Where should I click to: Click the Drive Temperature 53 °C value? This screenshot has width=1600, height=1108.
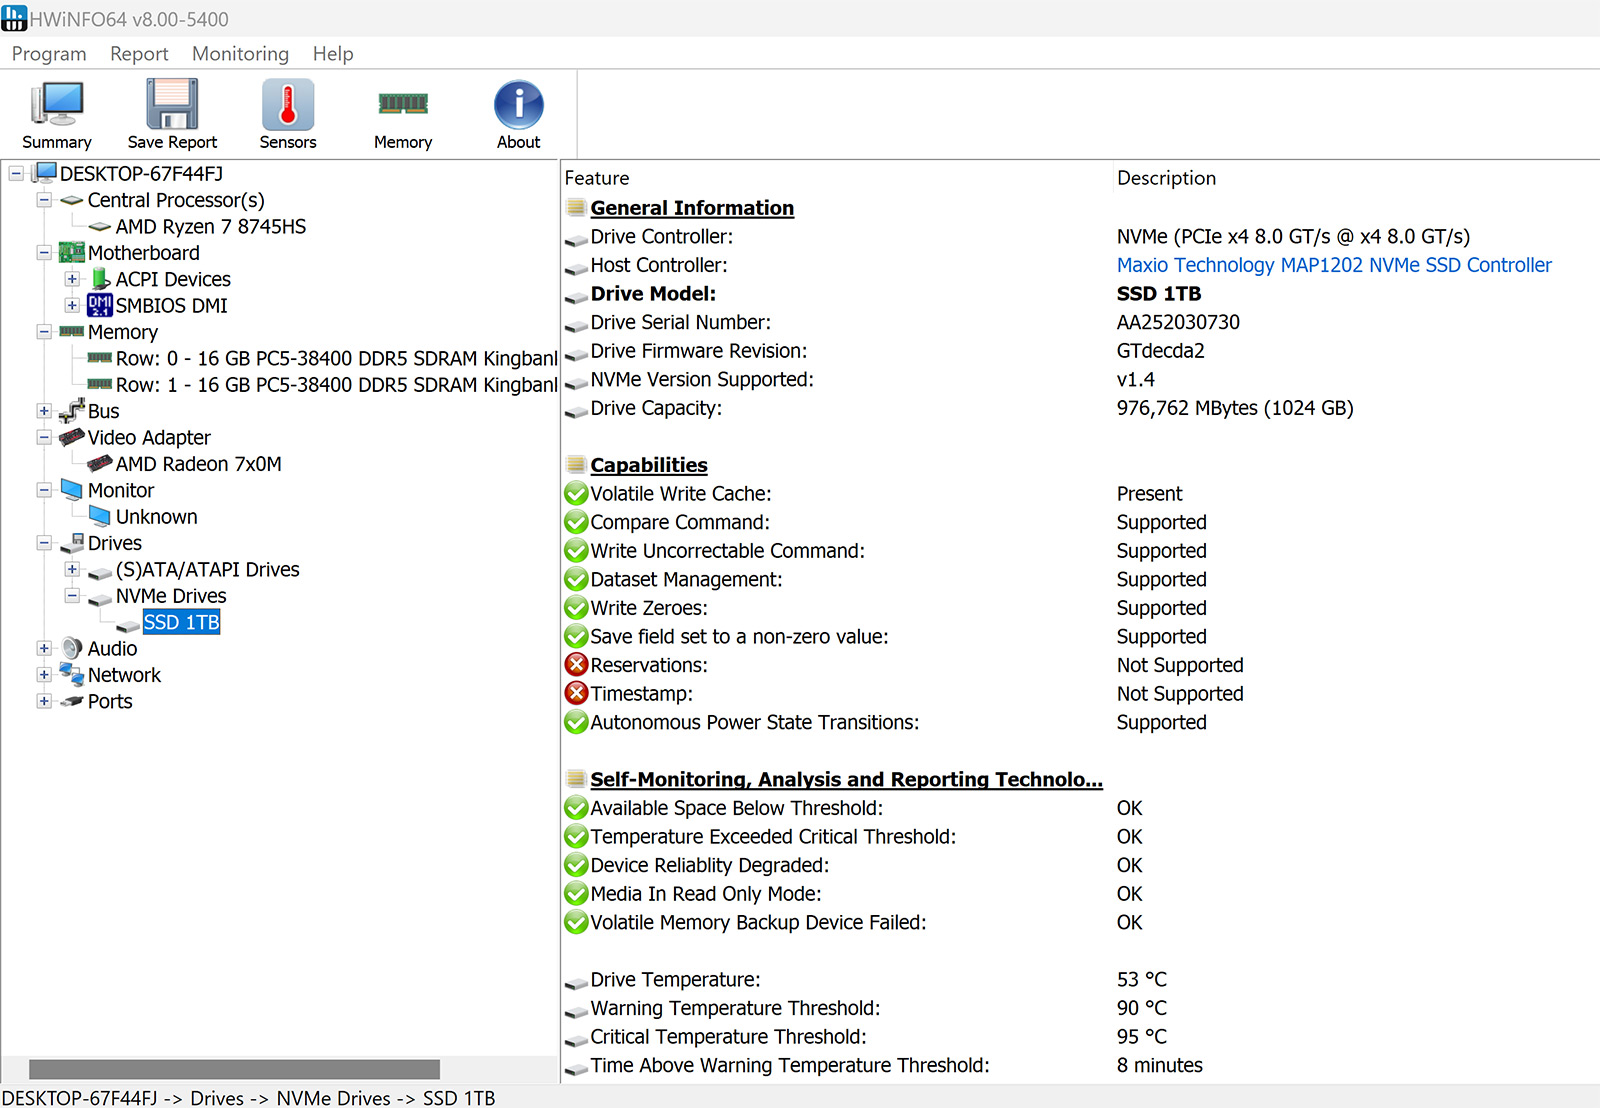pos(1141,979)
